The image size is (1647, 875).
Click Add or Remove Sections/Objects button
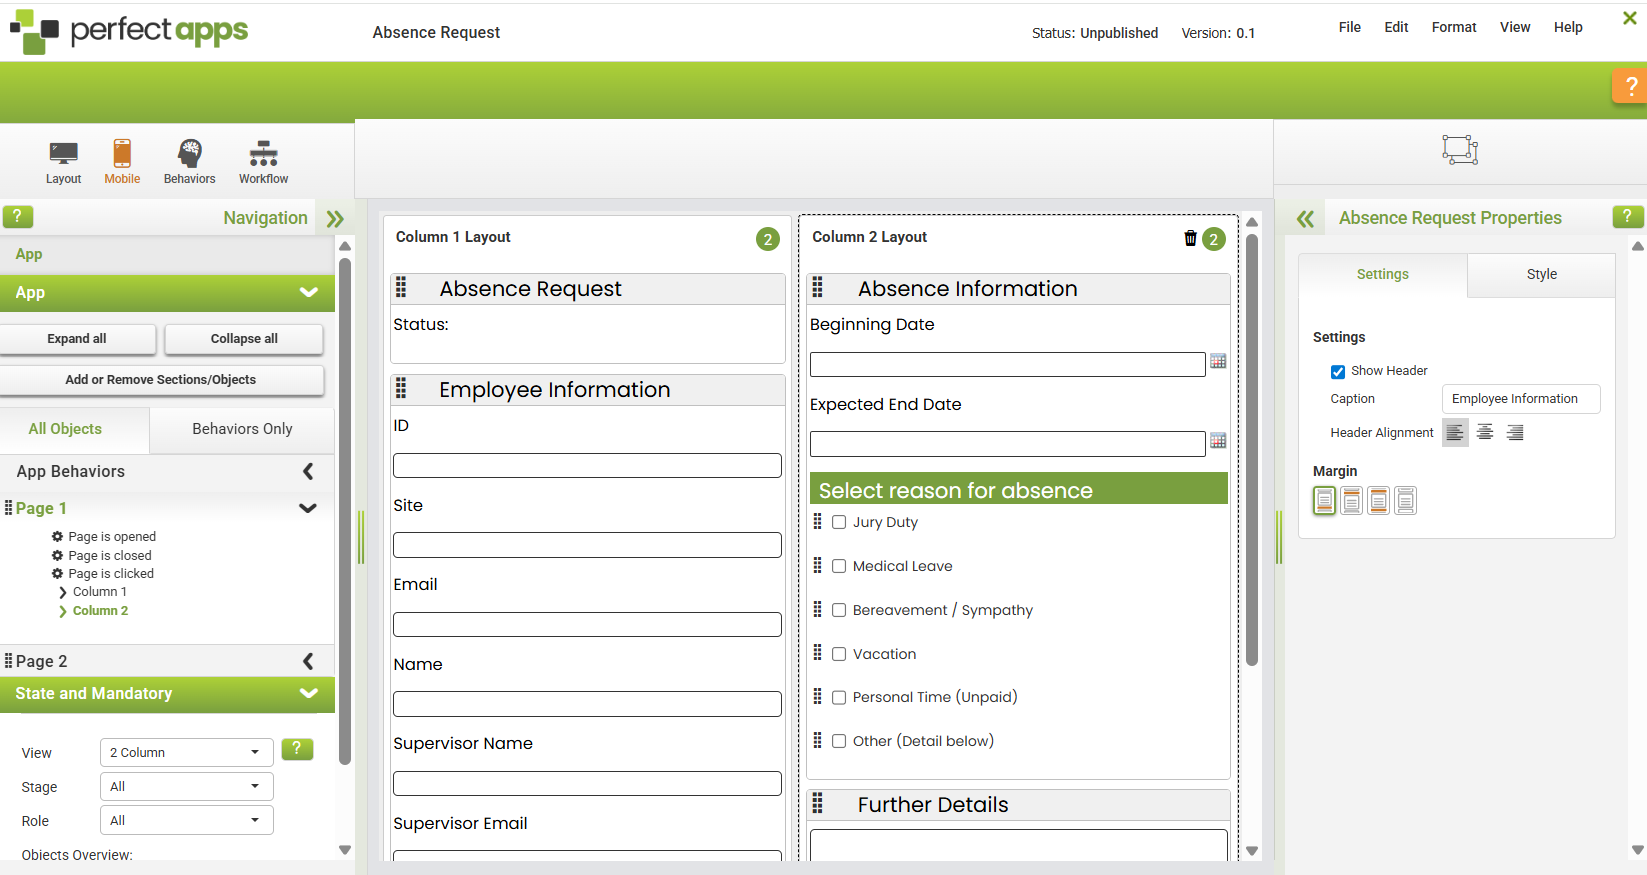tap(161, 380)
